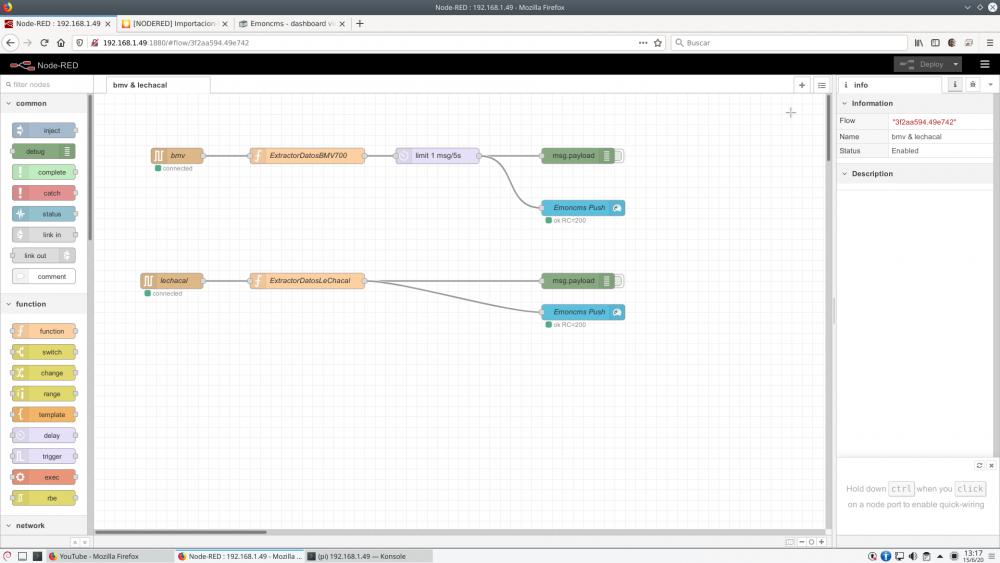Select the bmv serial node
Image resolution: width=1000 pixels, height=563 pixels.
[x=177, y=156]
